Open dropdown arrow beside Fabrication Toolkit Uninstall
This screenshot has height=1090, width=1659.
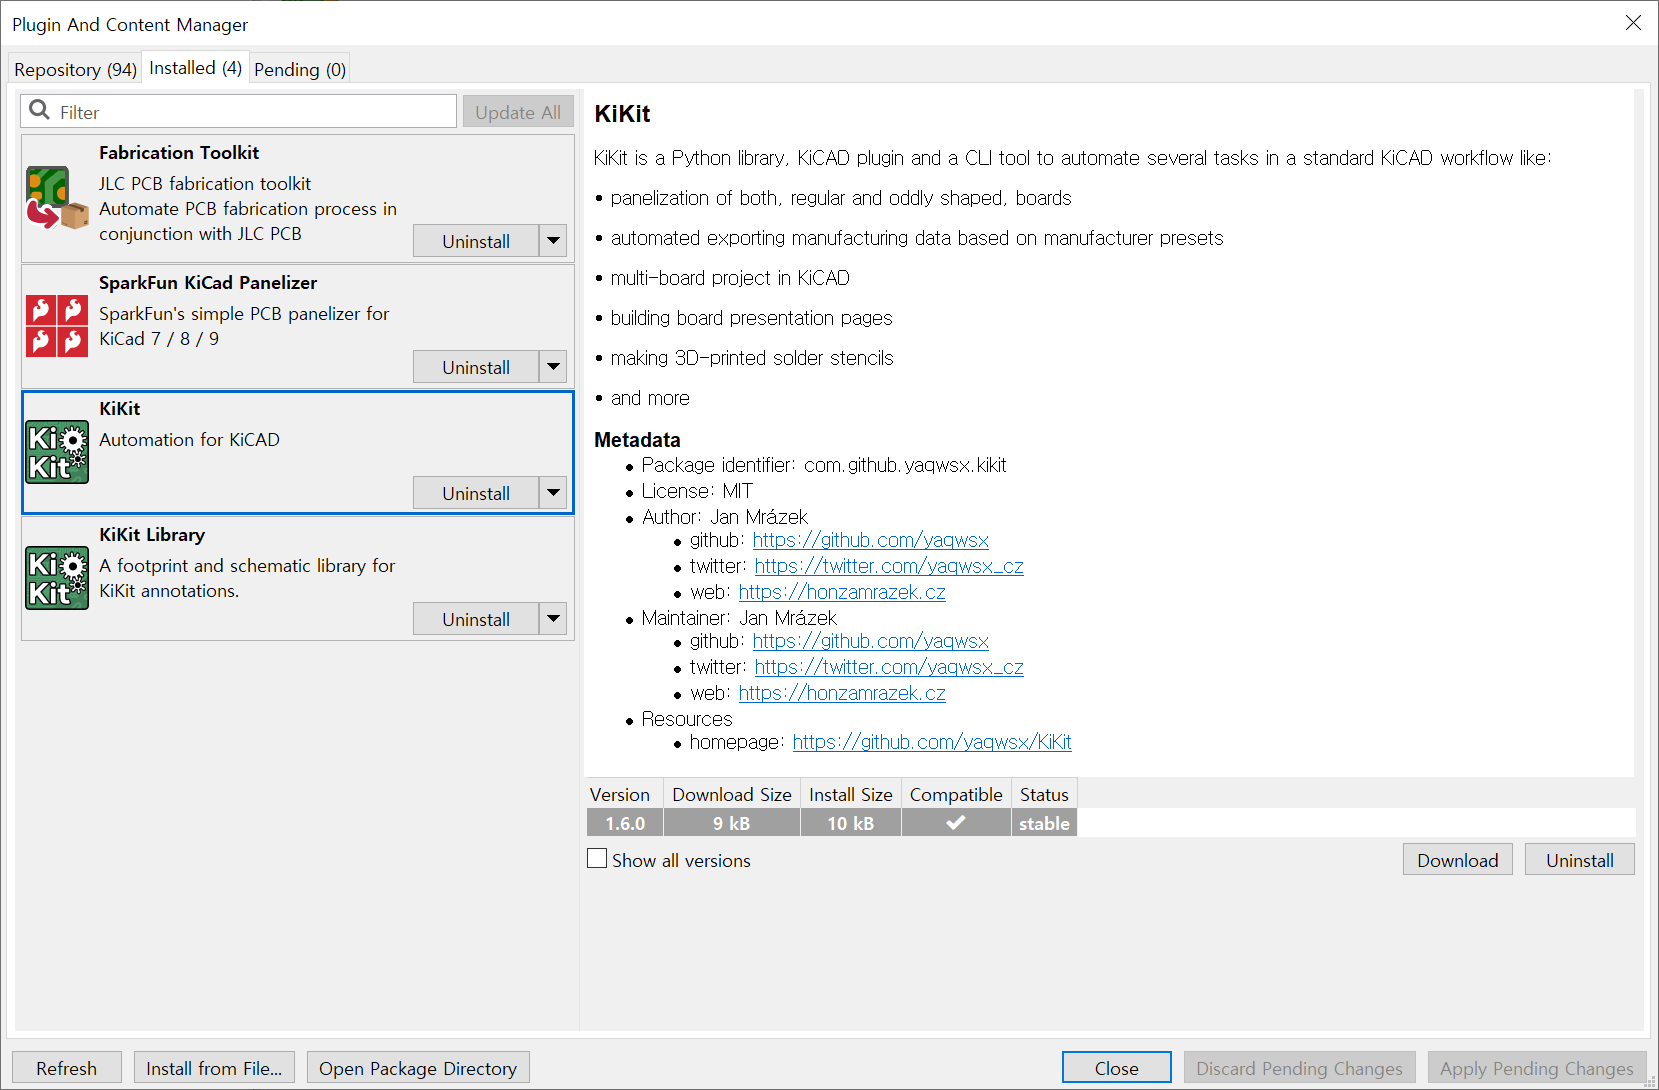pos(553,241)
